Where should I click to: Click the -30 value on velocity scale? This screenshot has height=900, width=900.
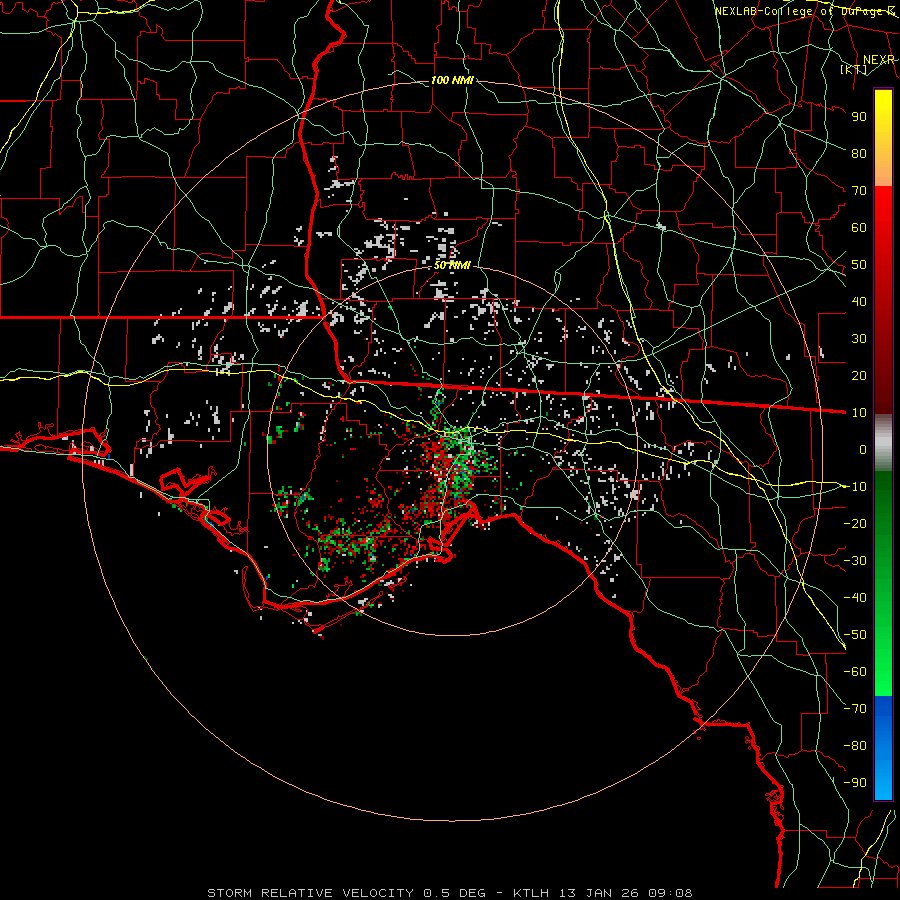(x=855, y=561)
